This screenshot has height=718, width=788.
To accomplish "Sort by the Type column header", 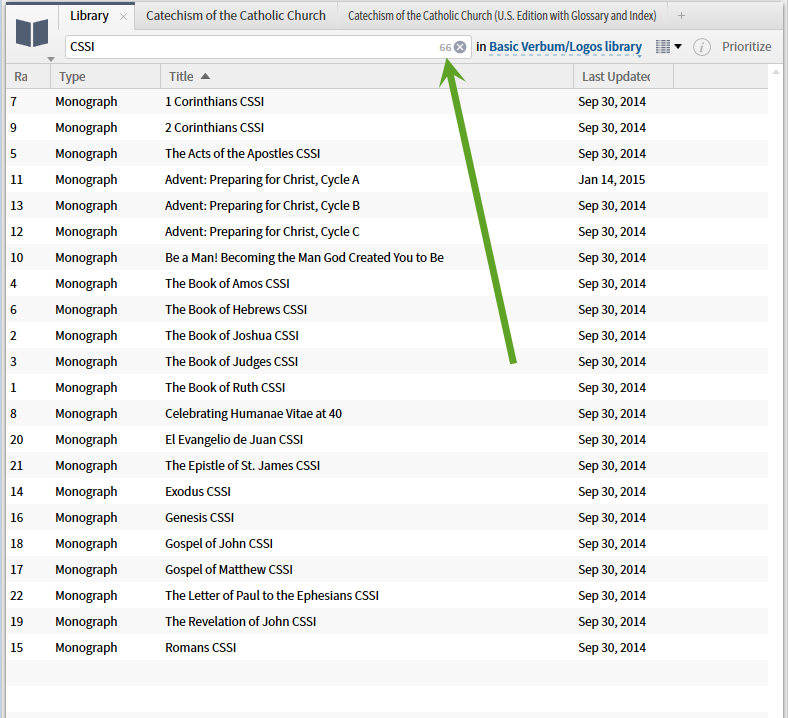I will pos(106,76).
